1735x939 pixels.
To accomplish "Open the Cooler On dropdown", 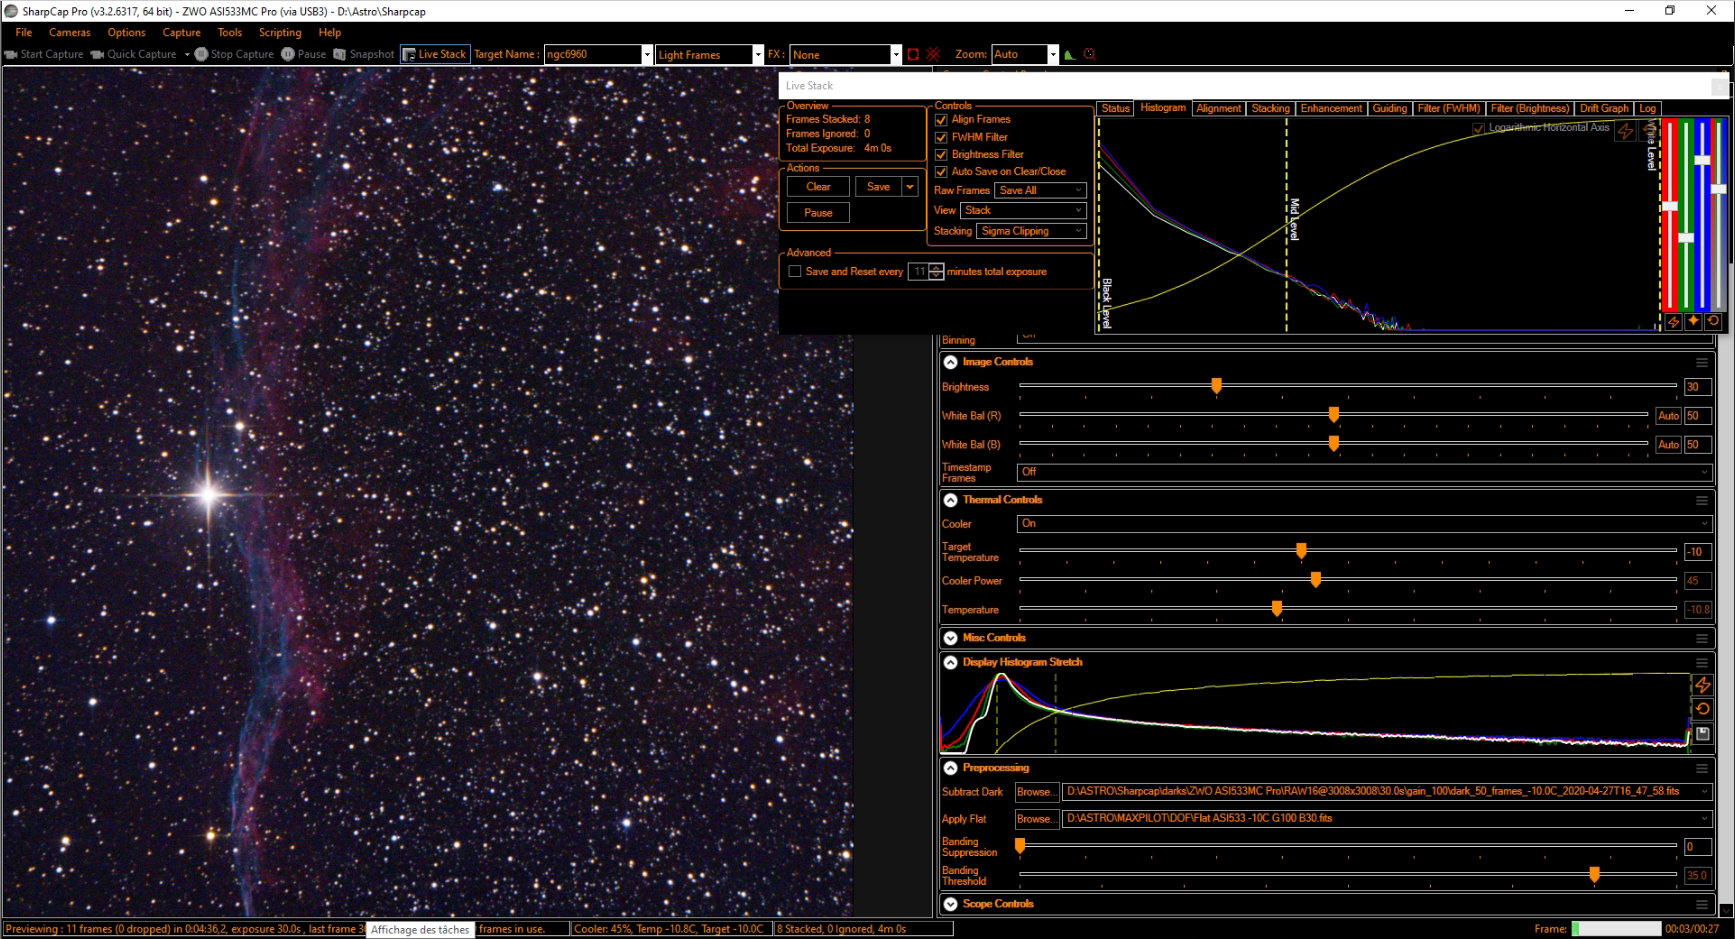I will pos(1364,524).
